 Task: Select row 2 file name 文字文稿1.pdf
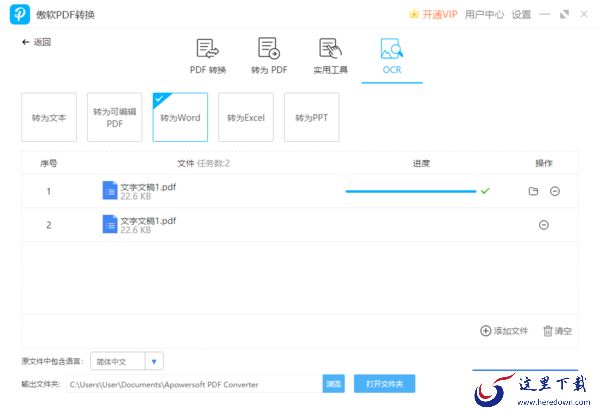(148, 221)
